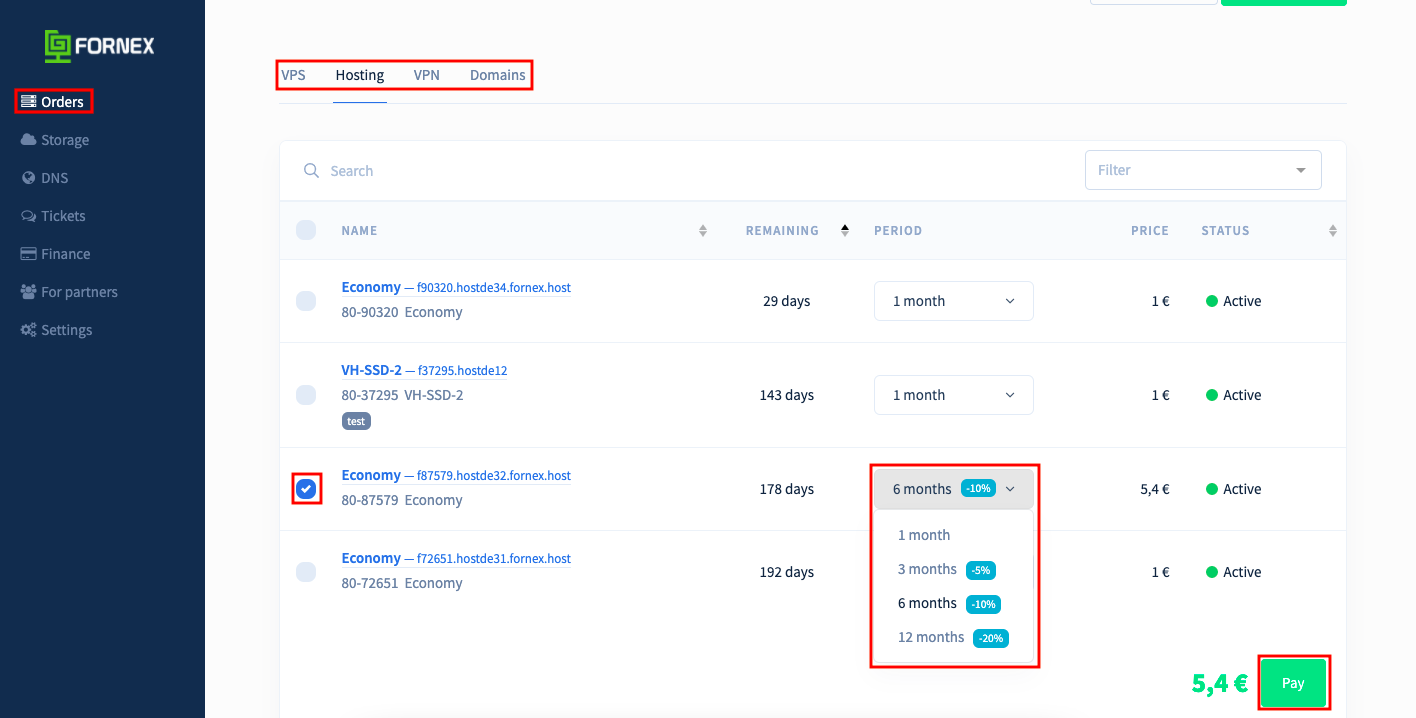The height and width of the screenshot is (718, 1416).
Task: Sort by Name column arrows
Action: [x=702, y=231]
